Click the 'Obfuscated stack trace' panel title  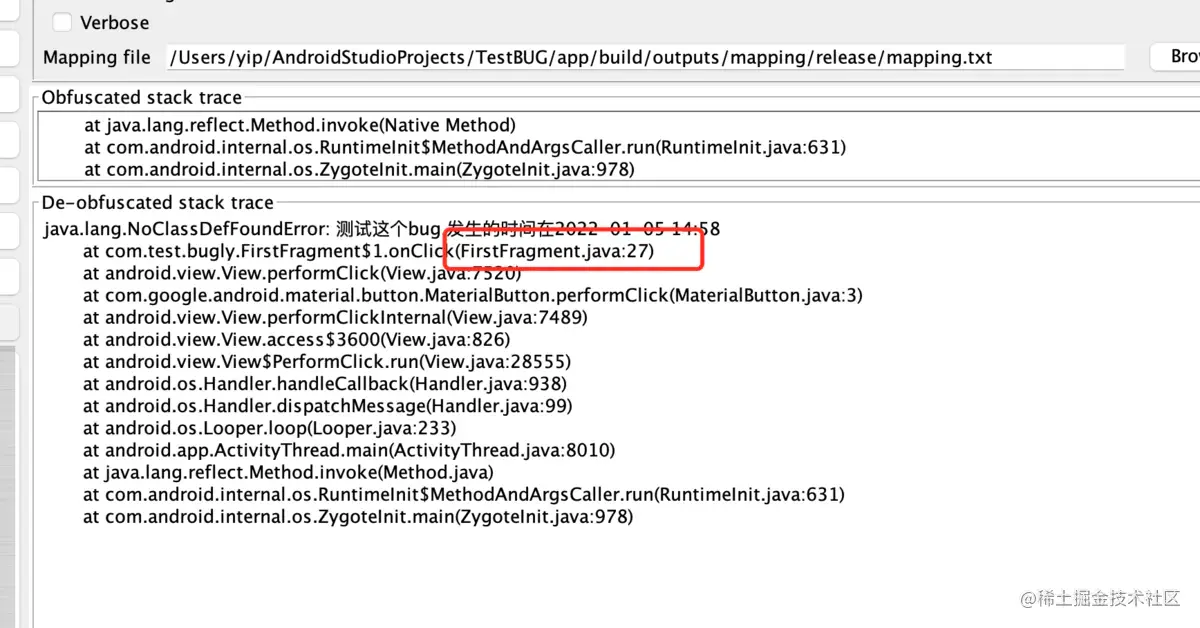tap(142, 97)
